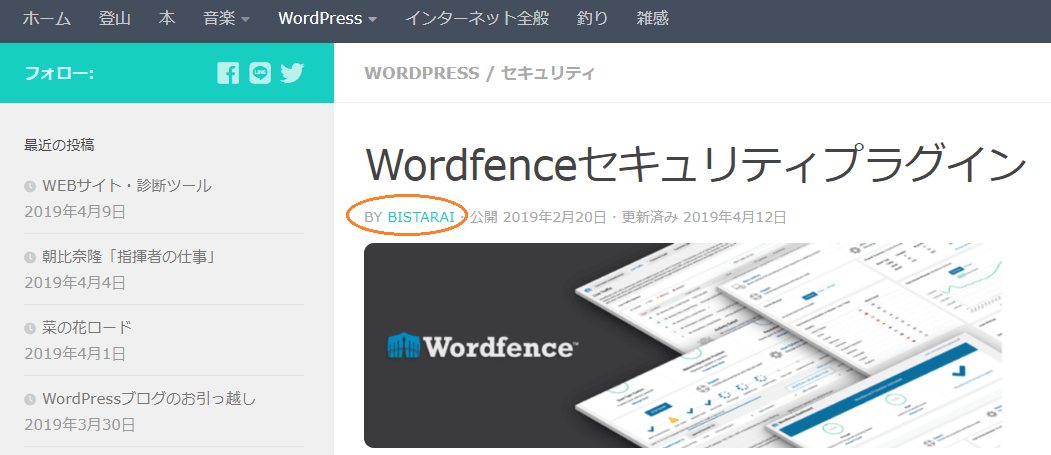This screenshot has height=455, width=1051.
Task: Click the Wordfence featured banner image
Action: coord(683,345)
